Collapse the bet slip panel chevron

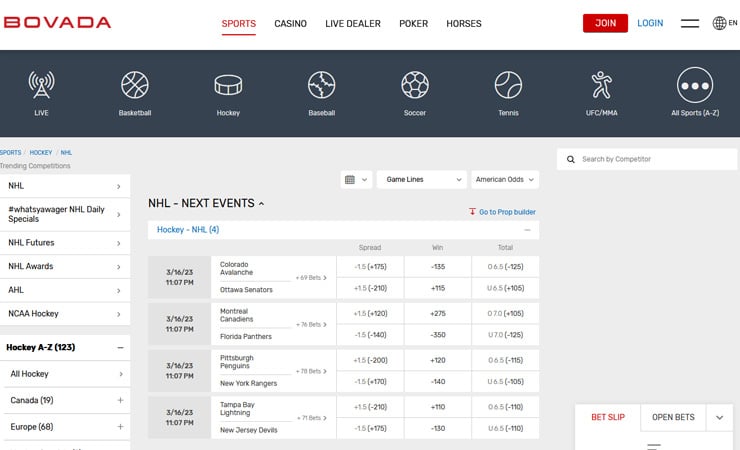(719, 417)
